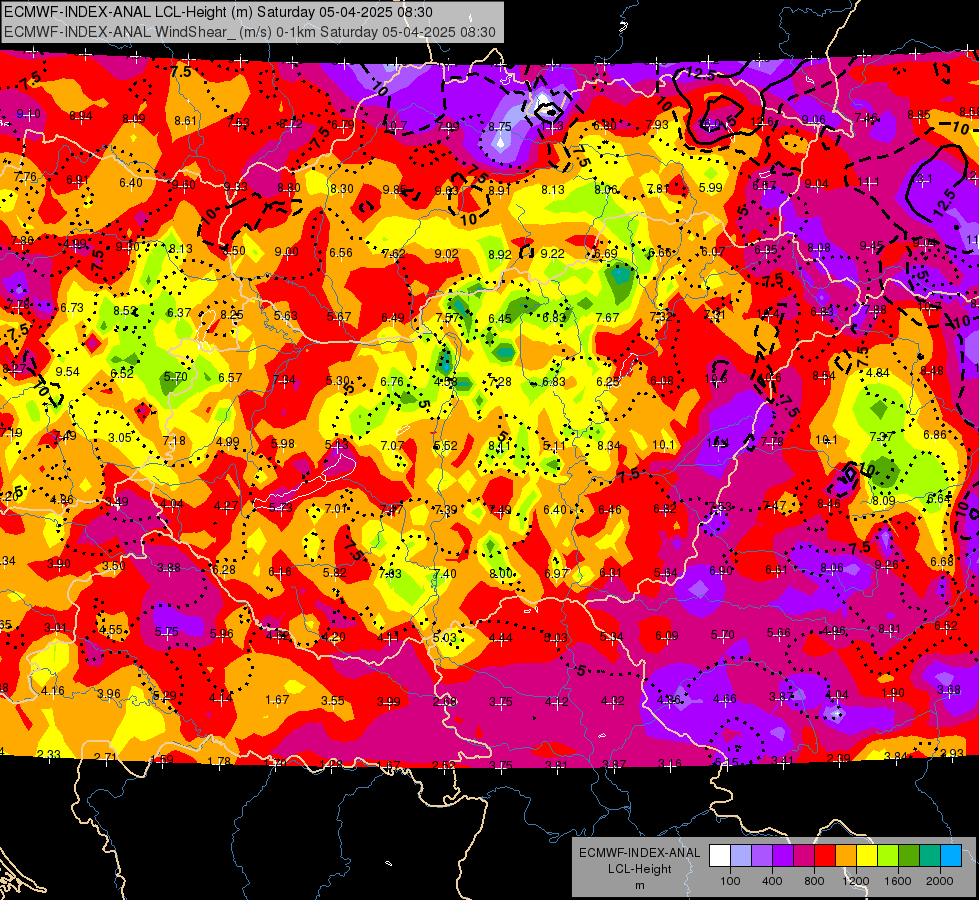Click the map value 3.16

pyautogui.click(x=669, y=763)
